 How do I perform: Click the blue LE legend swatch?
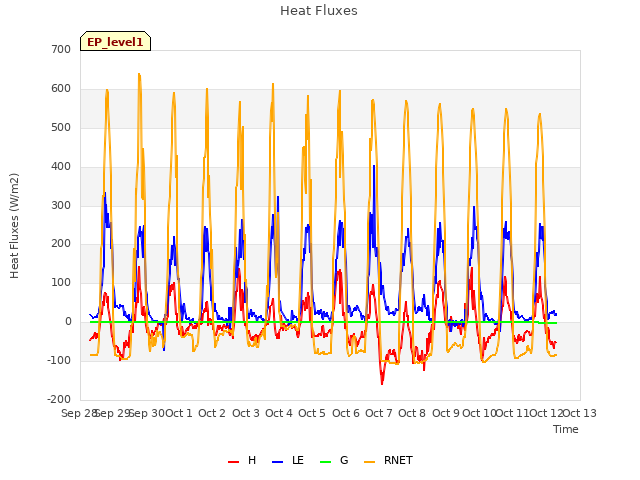[x=278, y=462]
